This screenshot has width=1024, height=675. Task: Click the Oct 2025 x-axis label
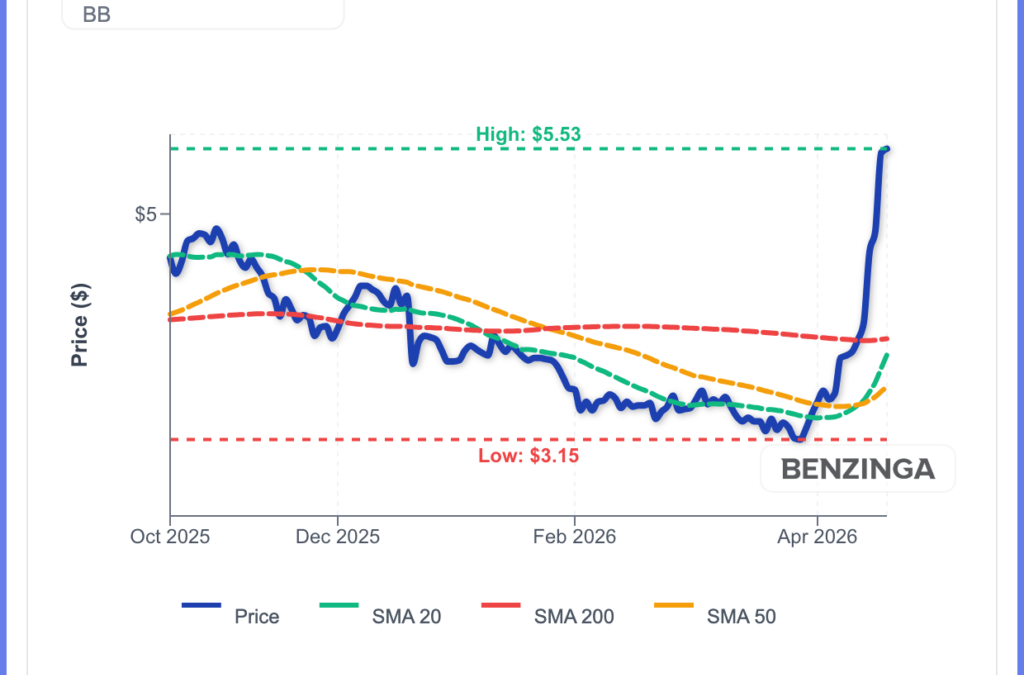click(170, 537)
